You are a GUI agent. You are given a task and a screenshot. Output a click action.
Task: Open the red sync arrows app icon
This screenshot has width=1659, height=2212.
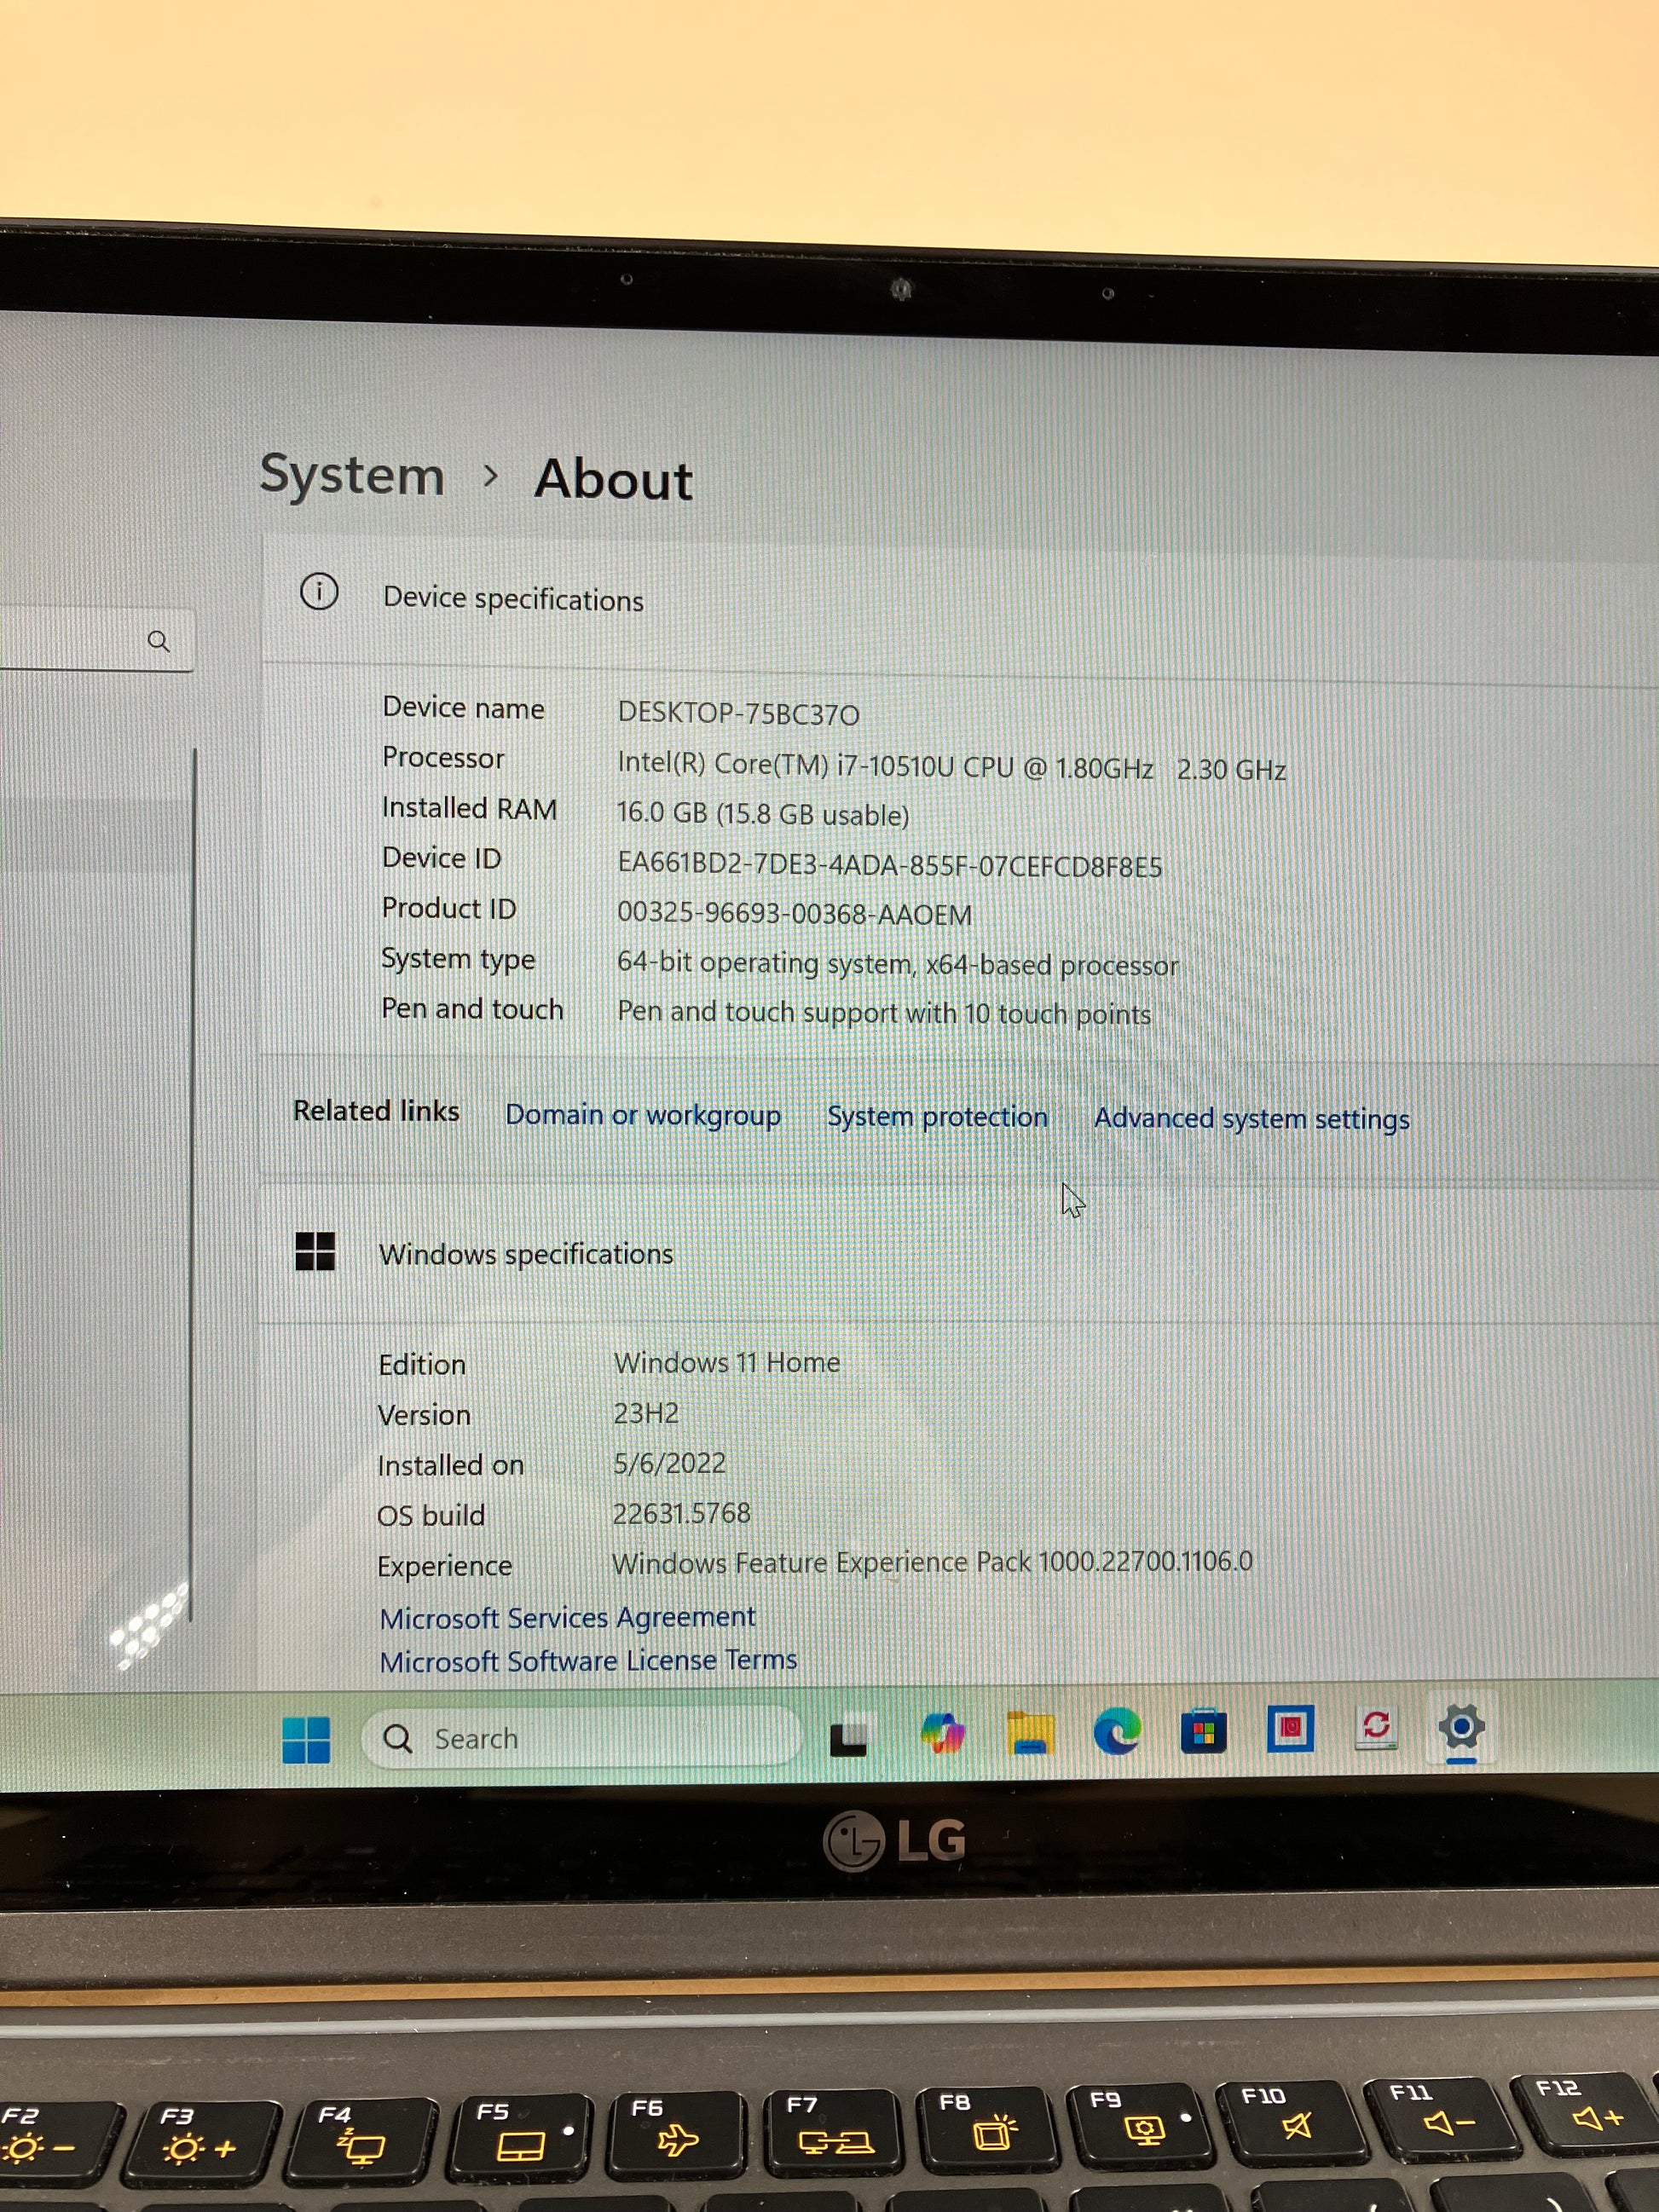tap(1376, 1727)
